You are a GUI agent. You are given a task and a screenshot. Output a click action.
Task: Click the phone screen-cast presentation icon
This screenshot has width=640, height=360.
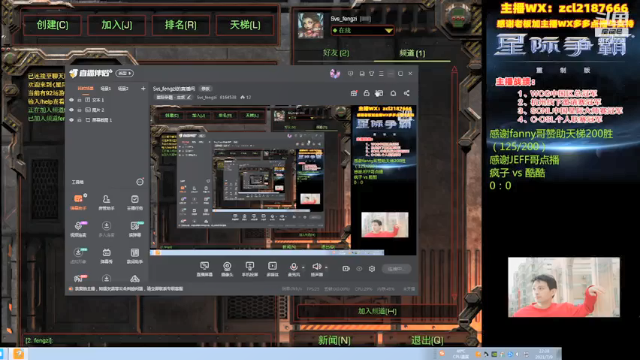[x=249, y=269]
